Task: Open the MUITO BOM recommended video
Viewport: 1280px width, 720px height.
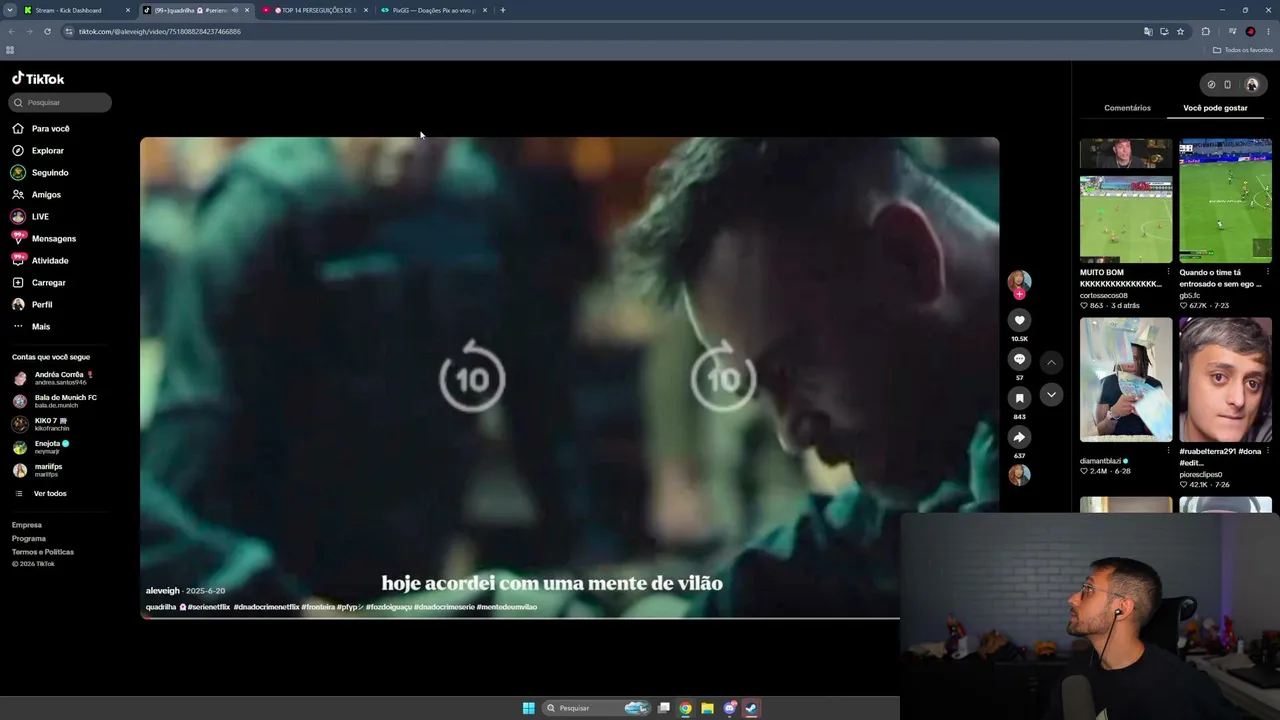Action: 1126,201
